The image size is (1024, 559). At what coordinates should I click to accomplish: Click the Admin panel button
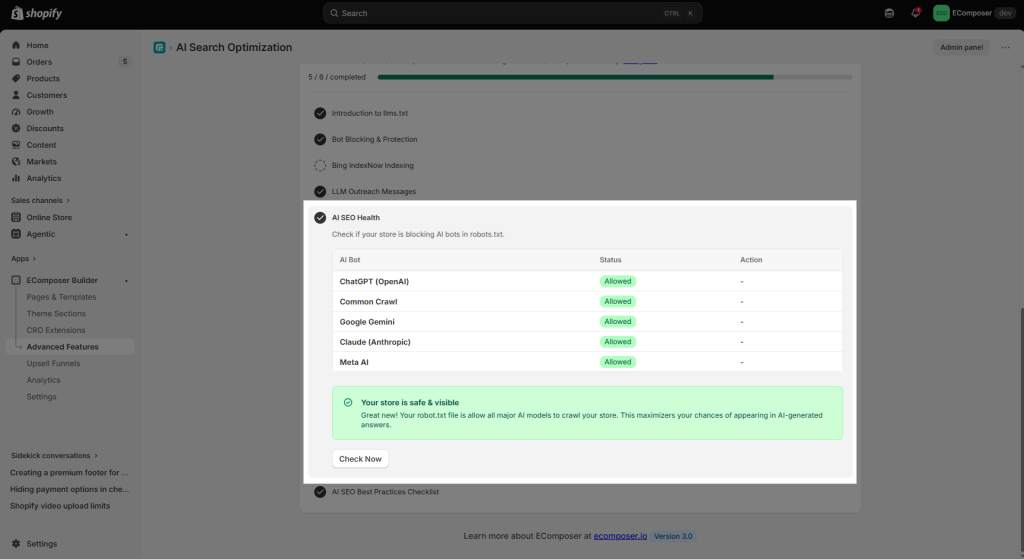961,47
